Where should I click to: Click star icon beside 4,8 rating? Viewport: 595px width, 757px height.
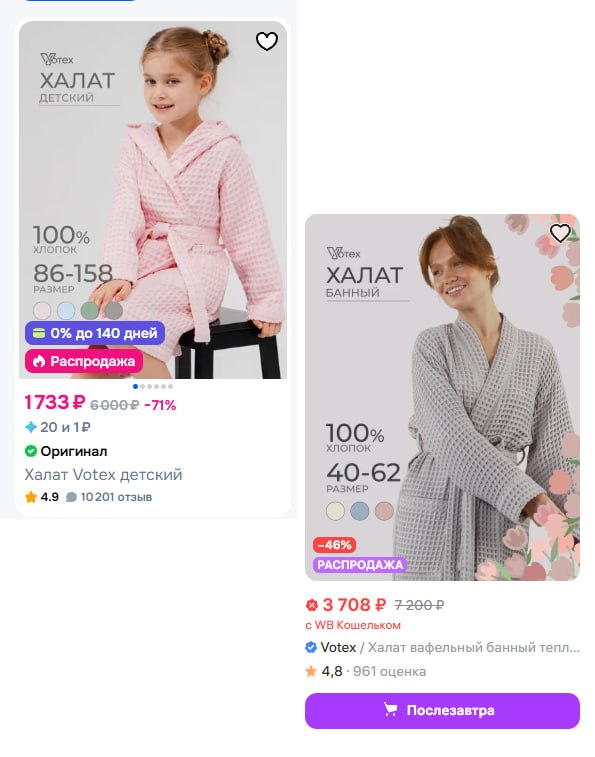311,671
